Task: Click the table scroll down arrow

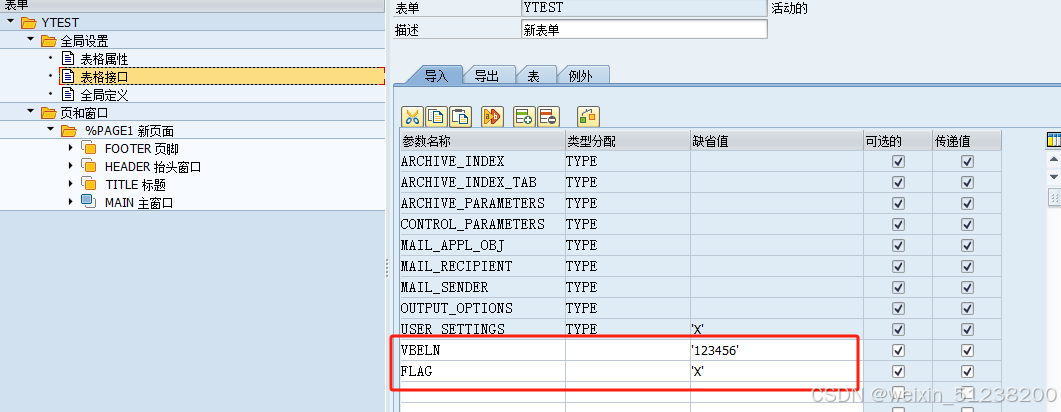Action: coord(1054,177)
